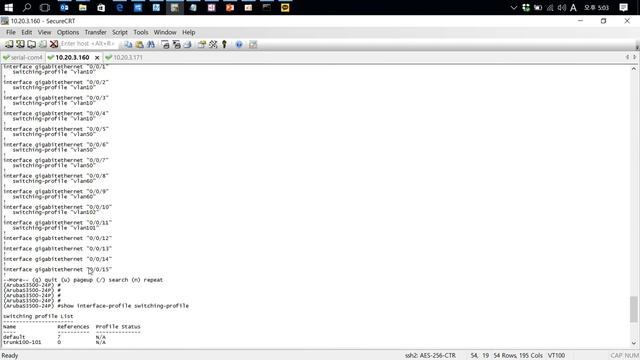The width and height of the screenshot is (640, 360).
Task: Switch to the serial-com4 session tab
Action: pyautogui.click(x=23, y=58)
